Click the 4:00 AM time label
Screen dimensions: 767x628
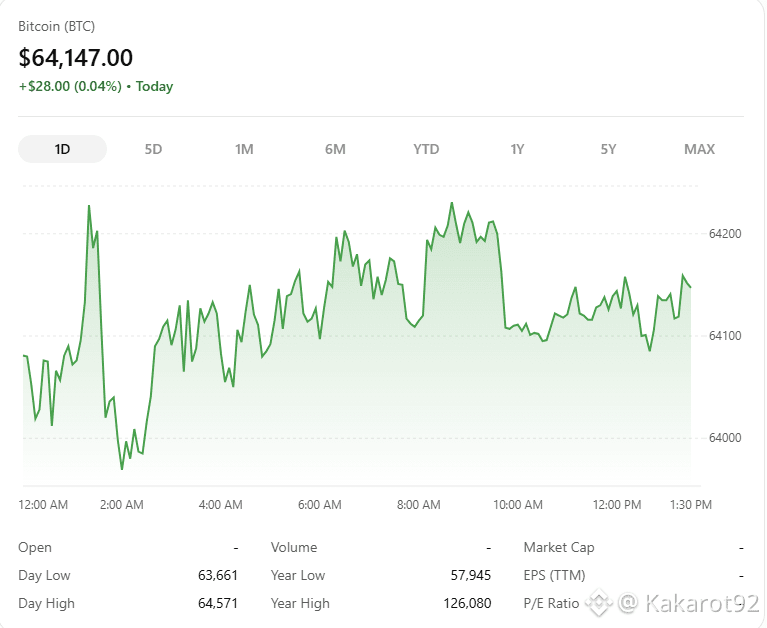point(221,505)
